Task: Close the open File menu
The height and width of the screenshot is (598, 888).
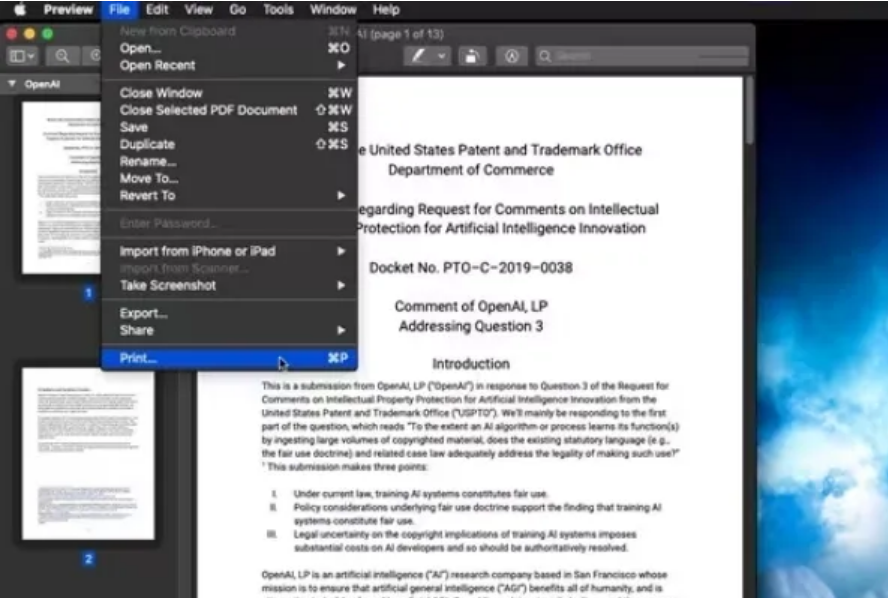Action: pos(119,10)
